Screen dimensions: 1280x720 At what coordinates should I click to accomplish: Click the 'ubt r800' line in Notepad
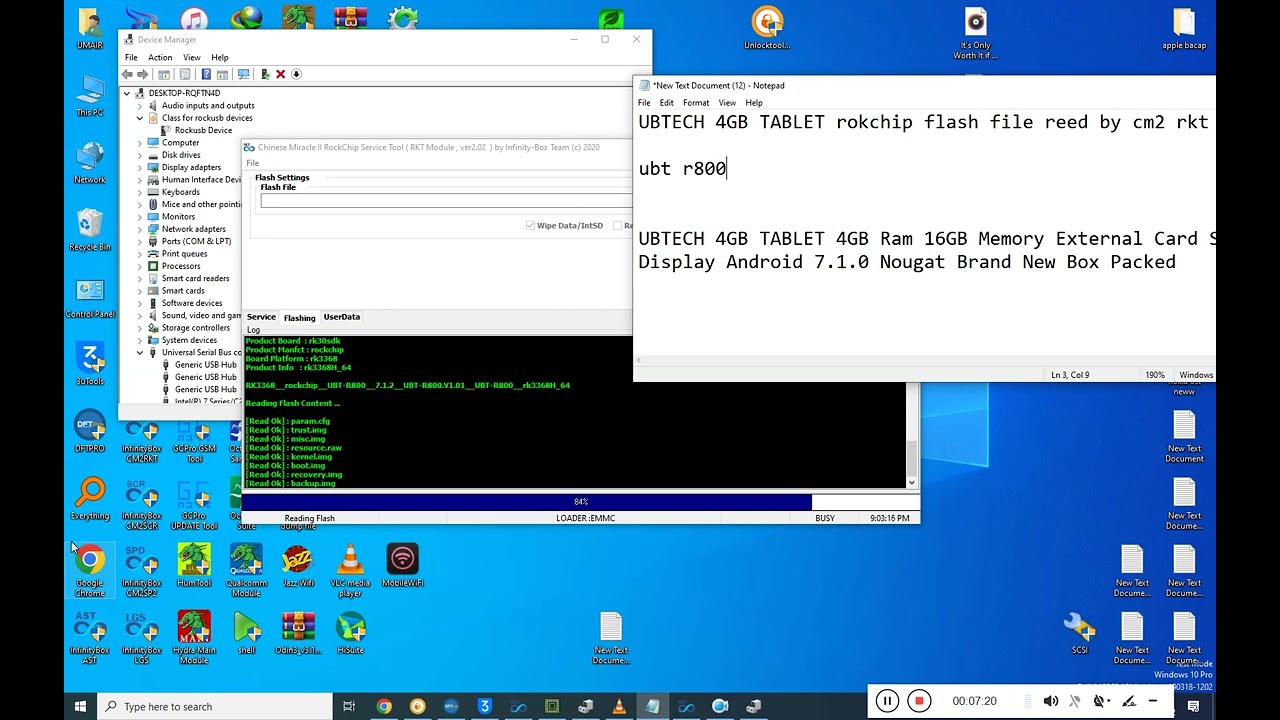(682, 168)
